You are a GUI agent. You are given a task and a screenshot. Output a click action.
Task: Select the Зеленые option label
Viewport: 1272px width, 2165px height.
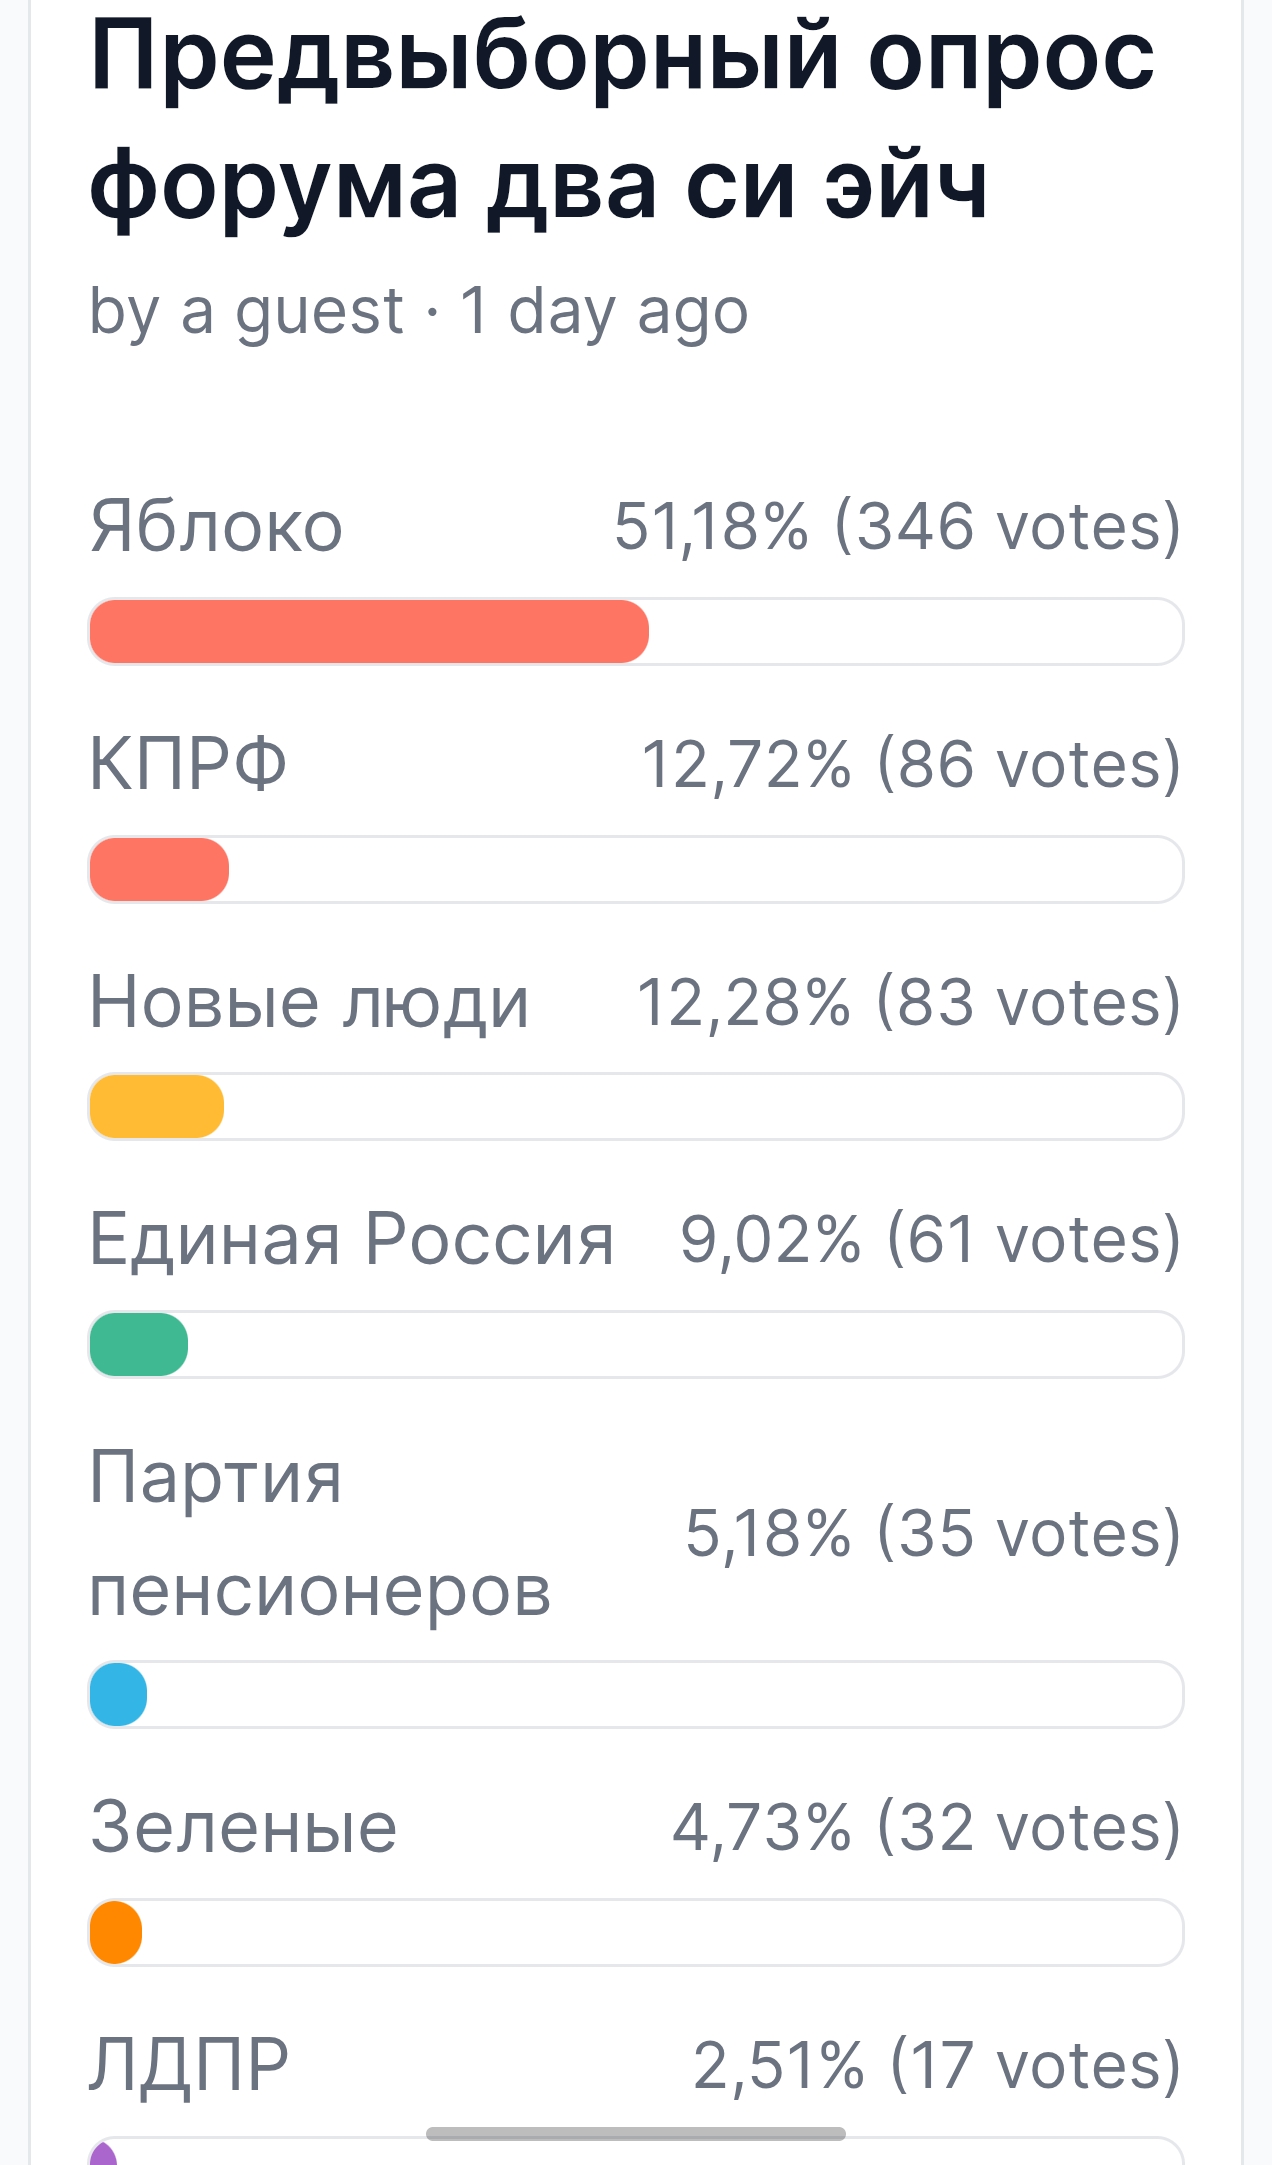(243, 1827)
